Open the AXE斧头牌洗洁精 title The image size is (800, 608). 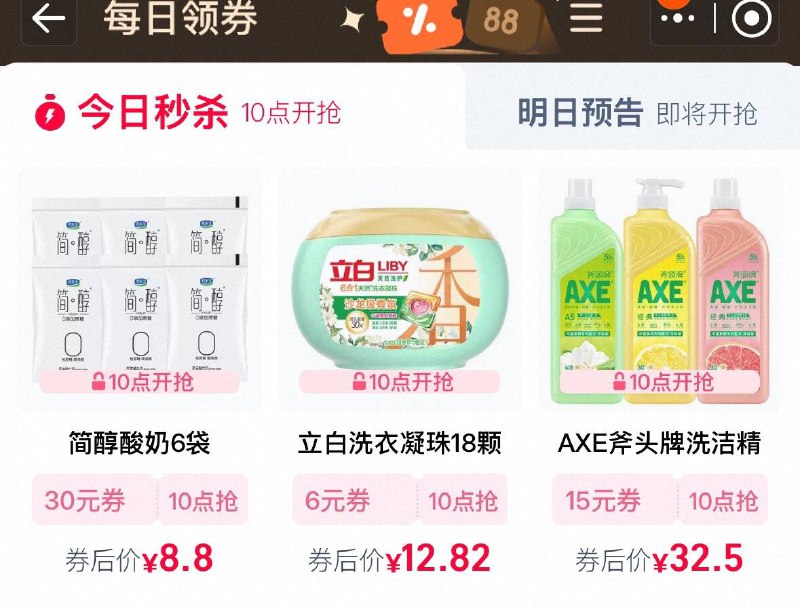point(660,443)
